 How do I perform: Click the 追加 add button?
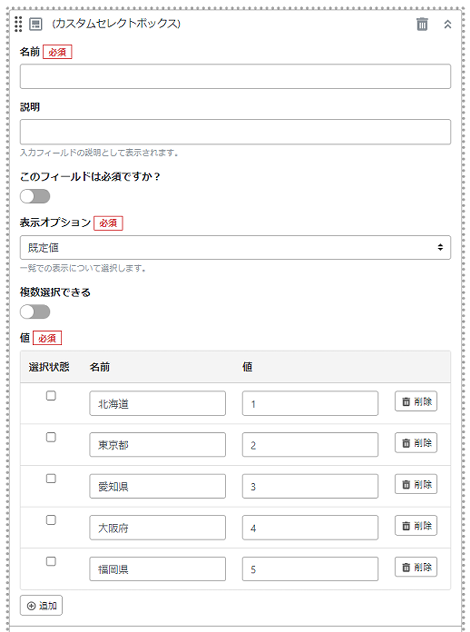pos(42,605)
